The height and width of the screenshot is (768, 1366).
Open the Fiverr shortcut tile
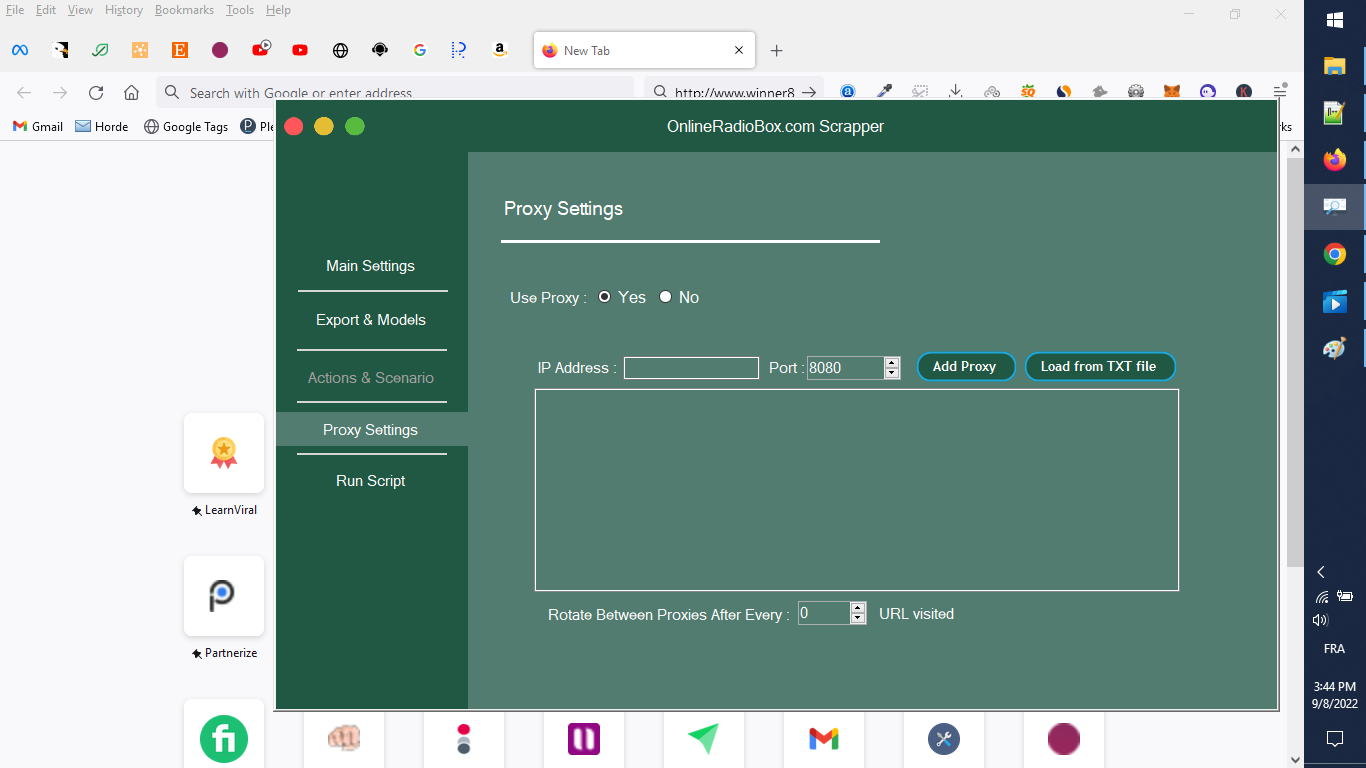click(x=224, y=734)
